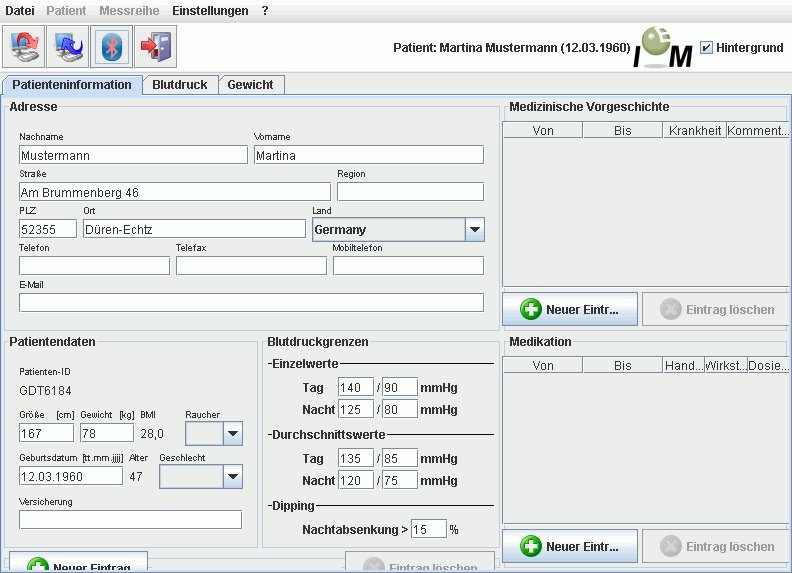Click the Von column header in Medizinische Vorgeschichte
Screen dimensions: 792x573
543,130
